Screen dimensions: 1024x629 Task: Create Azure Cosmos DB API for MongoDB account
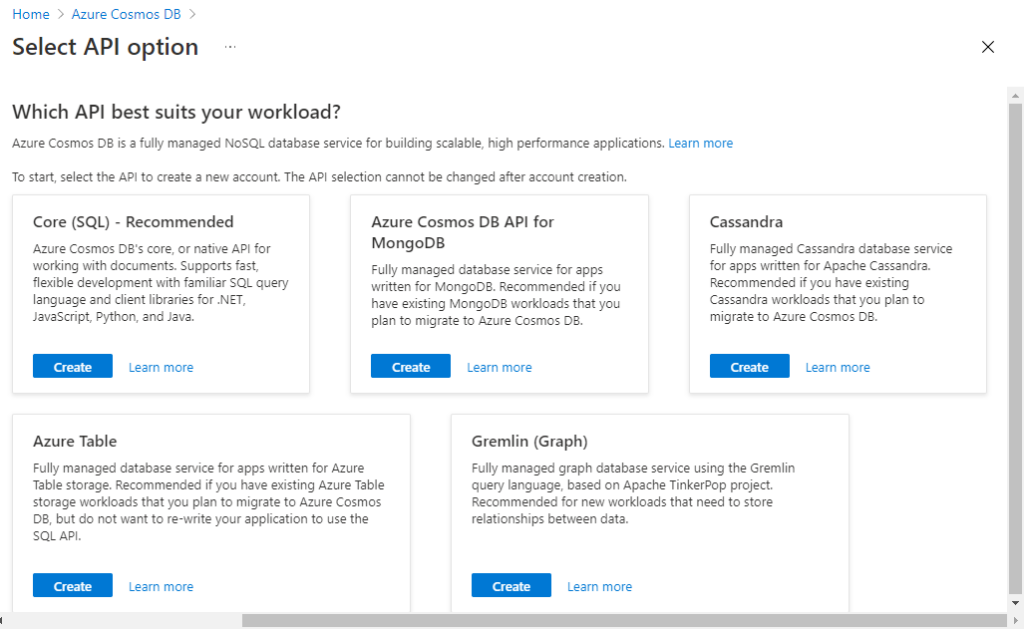[410, 367]
